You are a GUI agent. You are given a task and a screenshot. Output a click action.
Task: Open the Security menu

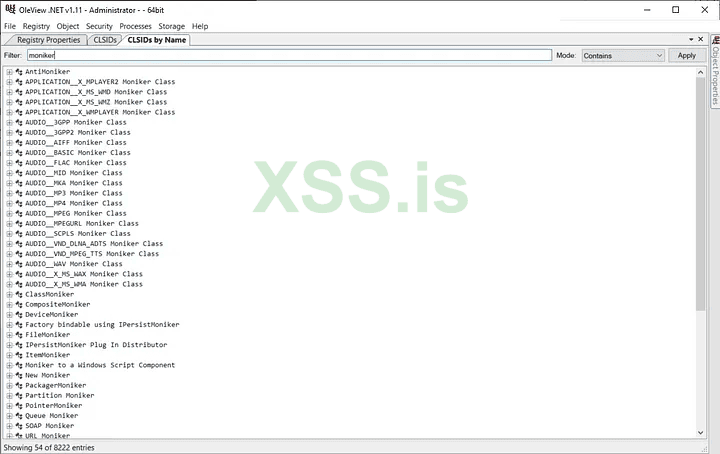99,26
